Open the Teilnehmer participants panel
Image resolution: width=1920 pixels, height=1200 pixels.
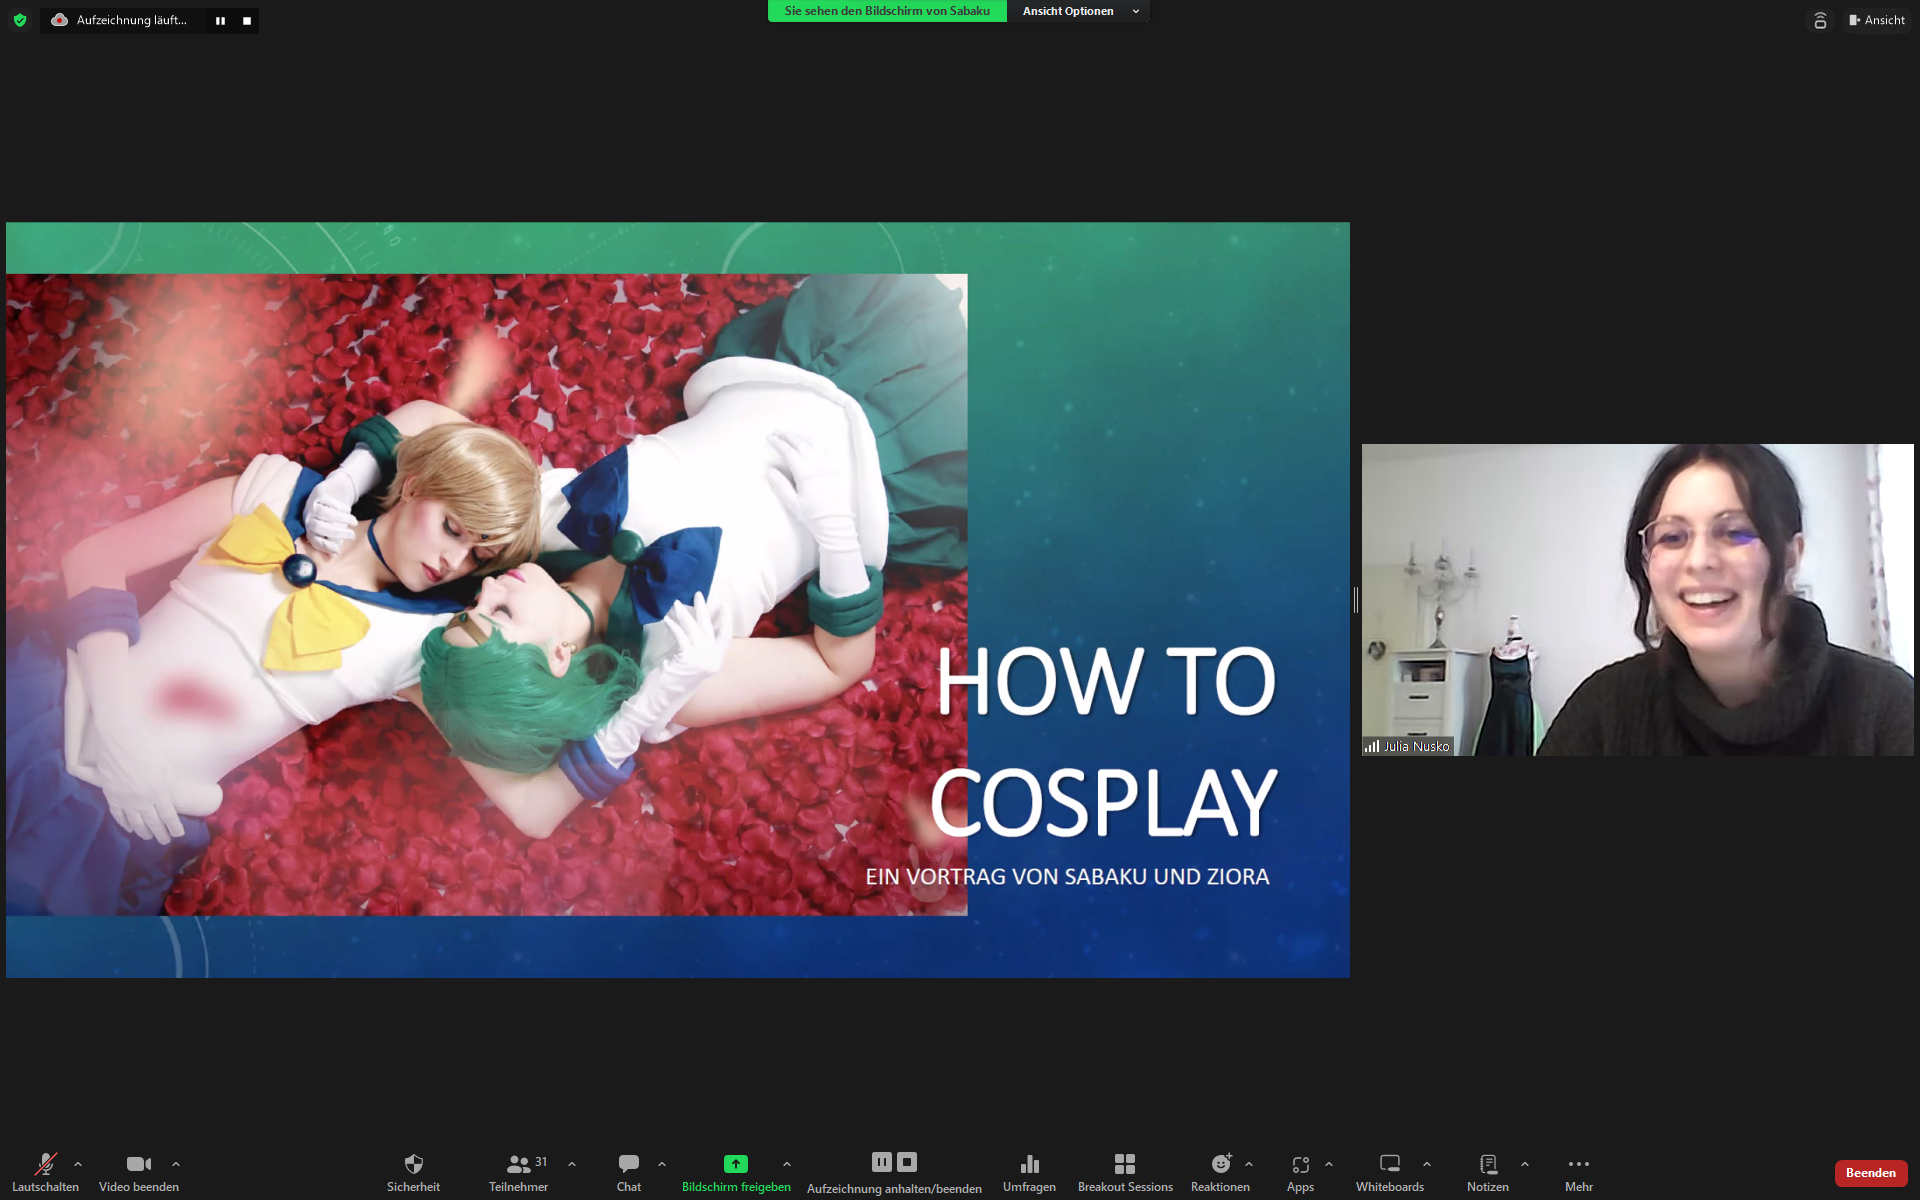[x=519, y=1172]
